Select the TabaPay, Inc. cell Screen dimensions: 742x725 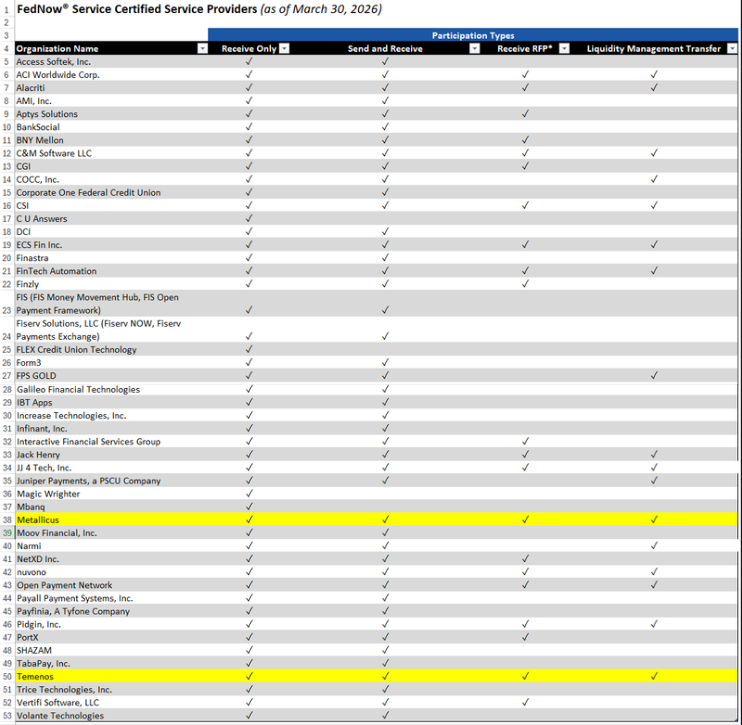pyautogui.click(x=112, y=663)
